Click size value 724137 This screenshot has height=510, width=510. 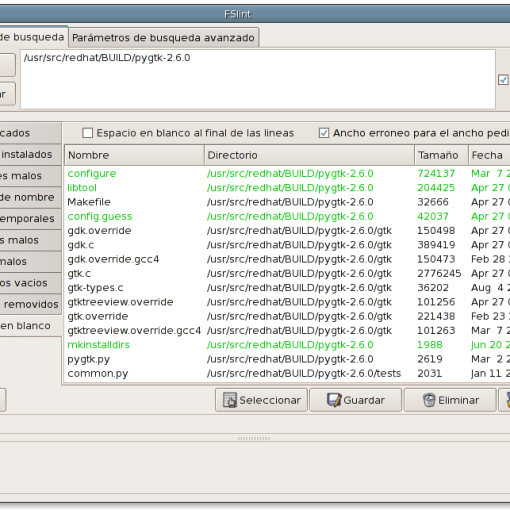point(436,173)
